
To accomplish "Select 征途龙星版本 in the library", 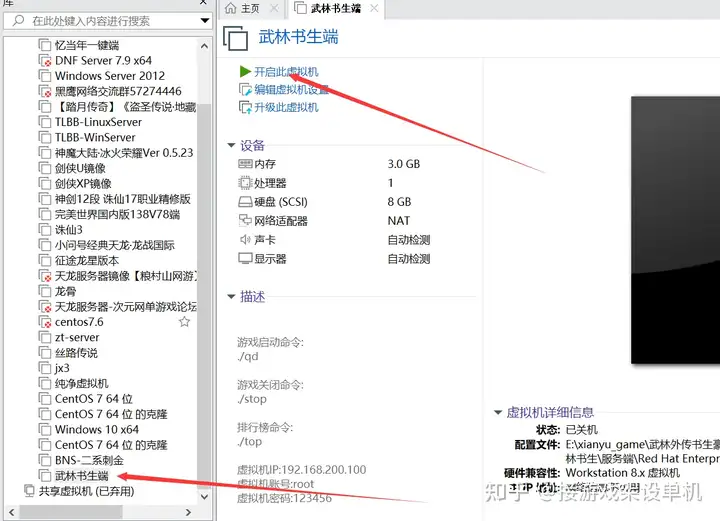I will (x=87, y=260).
